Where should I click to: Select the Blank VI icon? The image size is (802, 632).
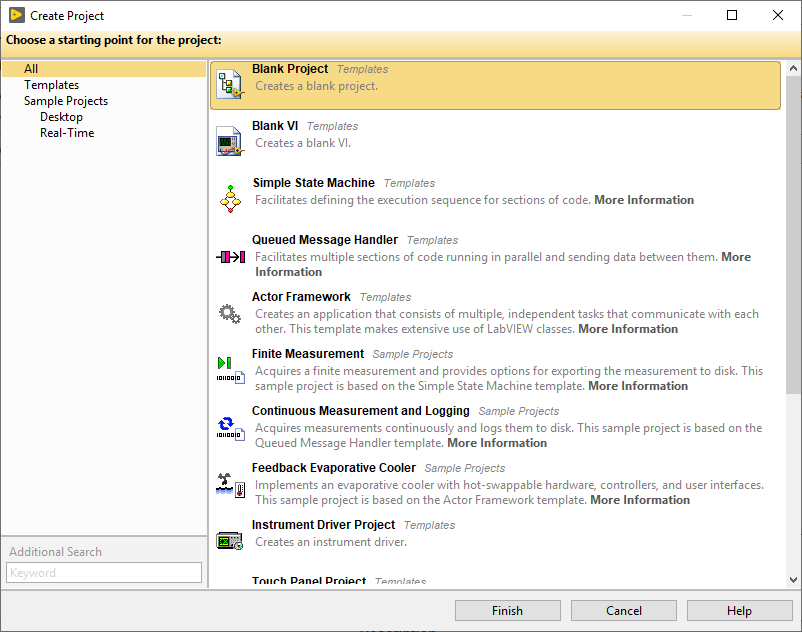230,142
